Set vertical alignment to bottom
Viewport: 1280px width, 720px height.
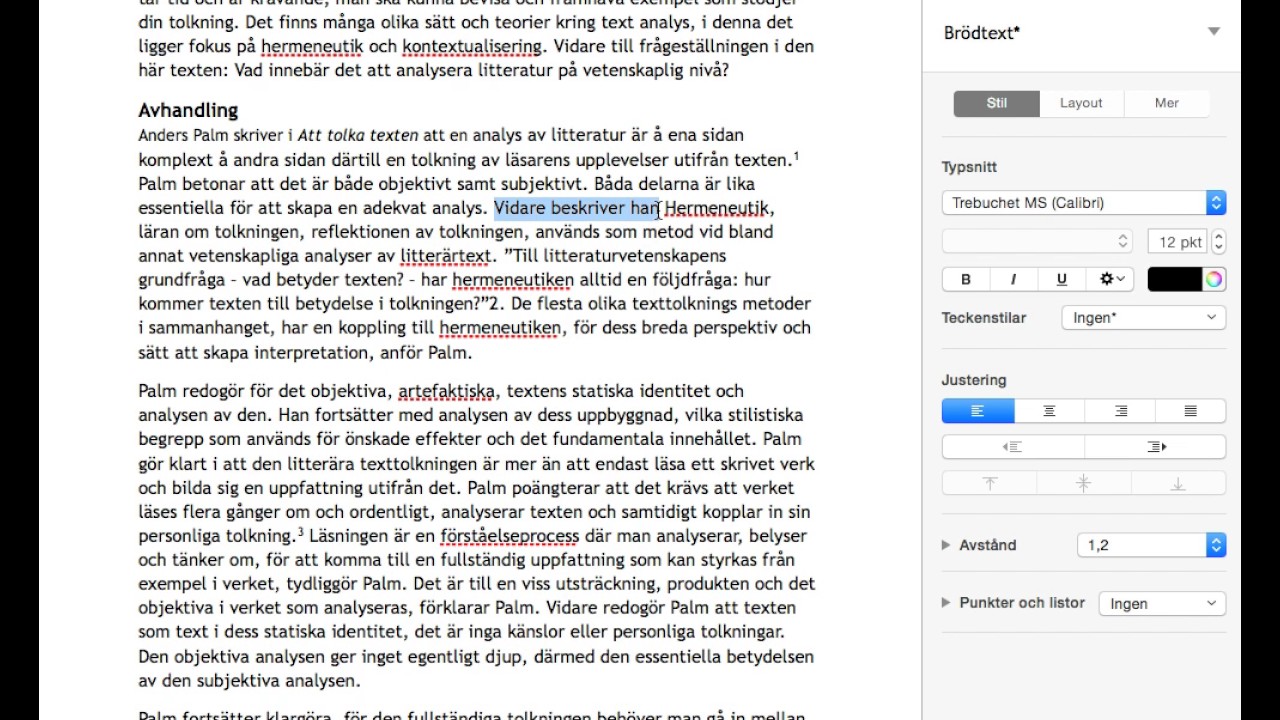coord(1178,484)
